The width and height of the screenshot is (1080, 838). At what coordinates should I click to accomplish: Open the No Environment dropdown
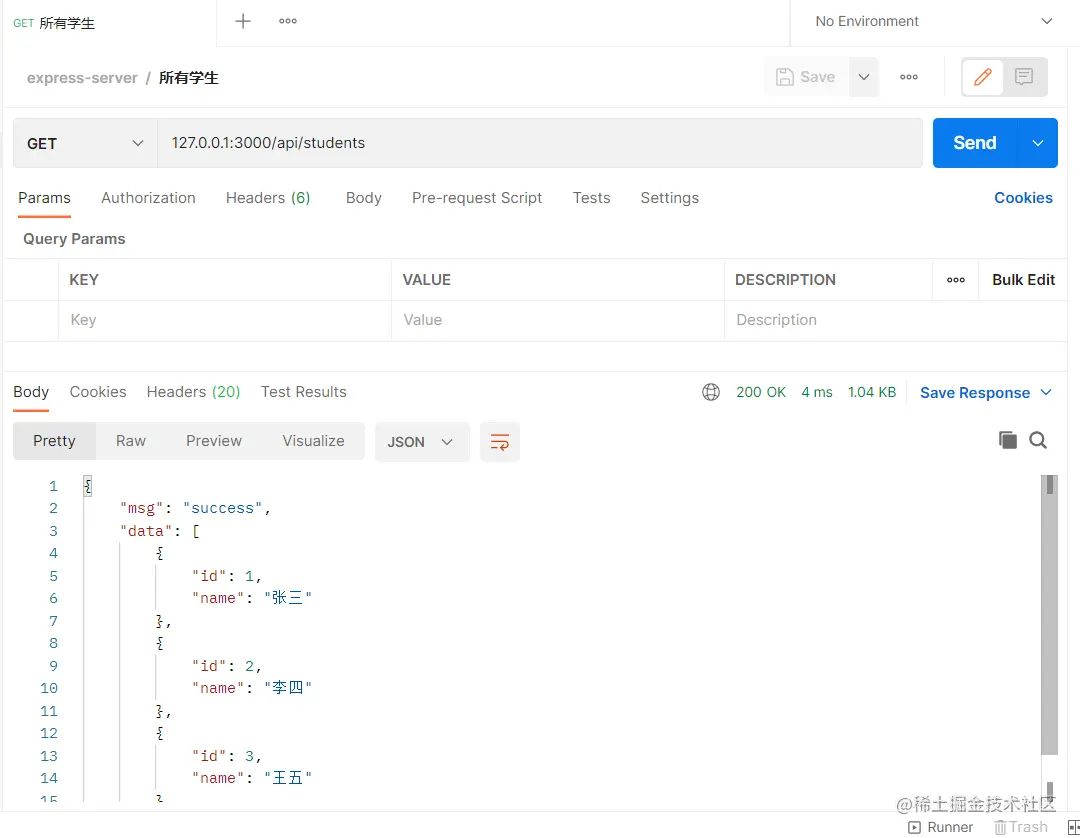934,21
